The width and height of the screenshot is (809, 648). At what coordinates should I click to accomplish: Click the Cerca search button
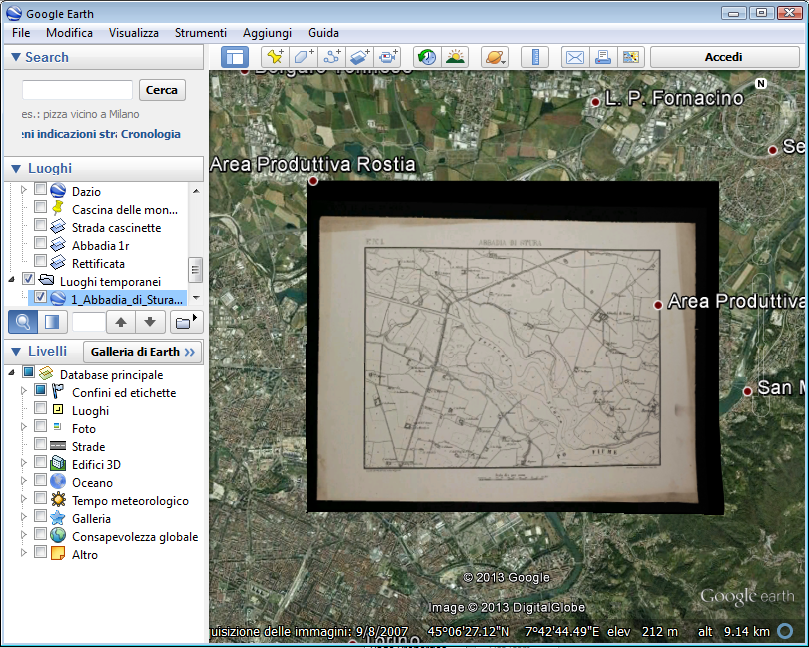tap(162, 90)
